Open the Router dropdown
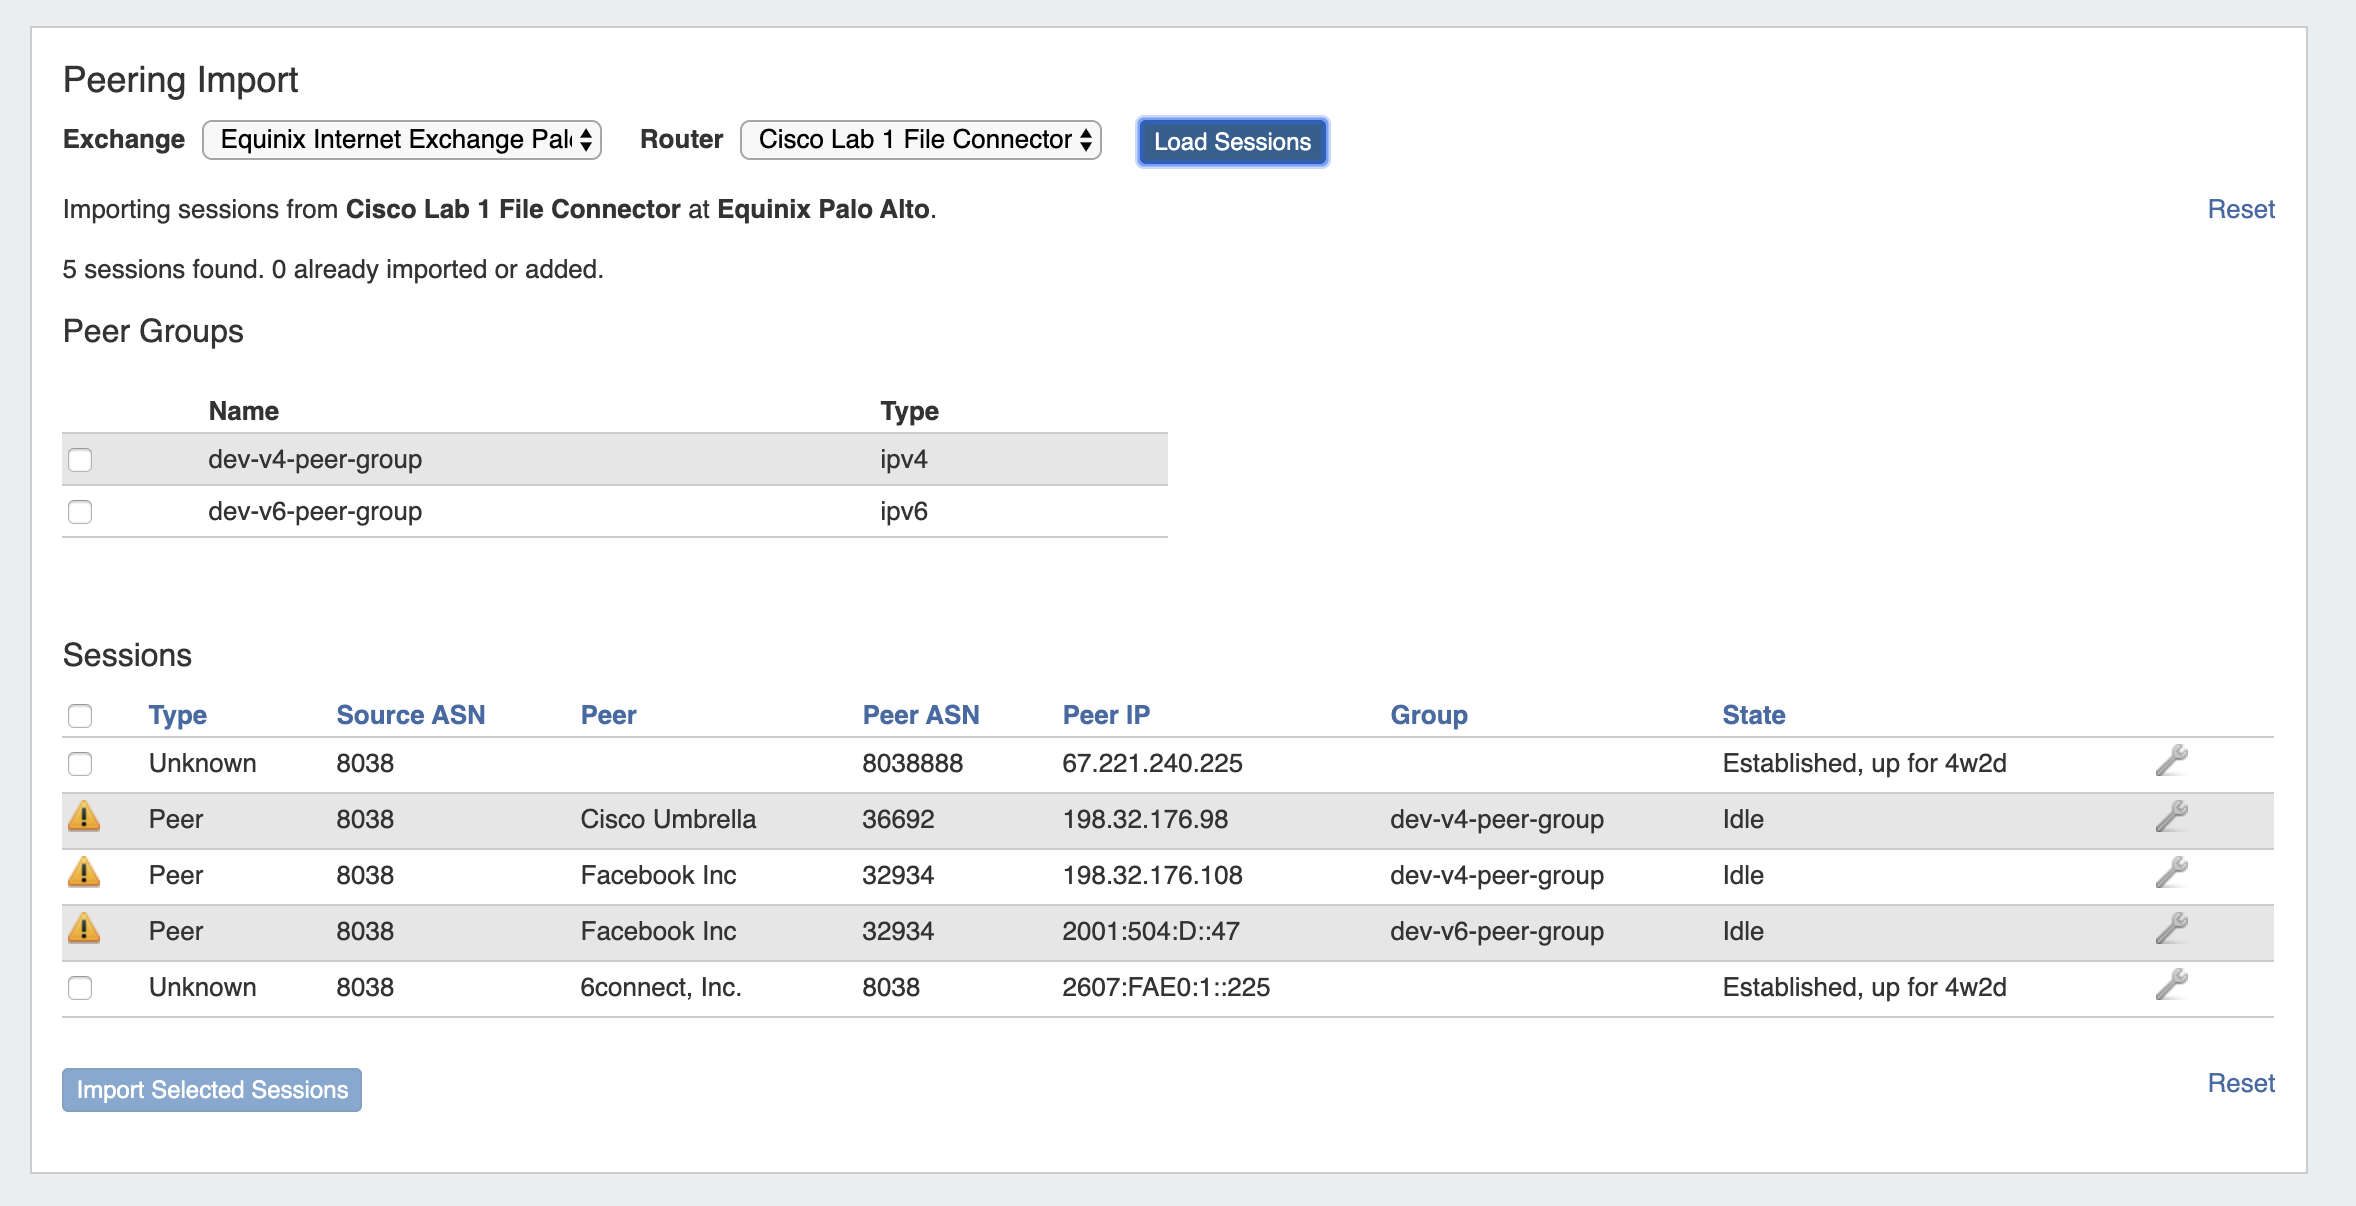2356x1206 pixels. 920,140
